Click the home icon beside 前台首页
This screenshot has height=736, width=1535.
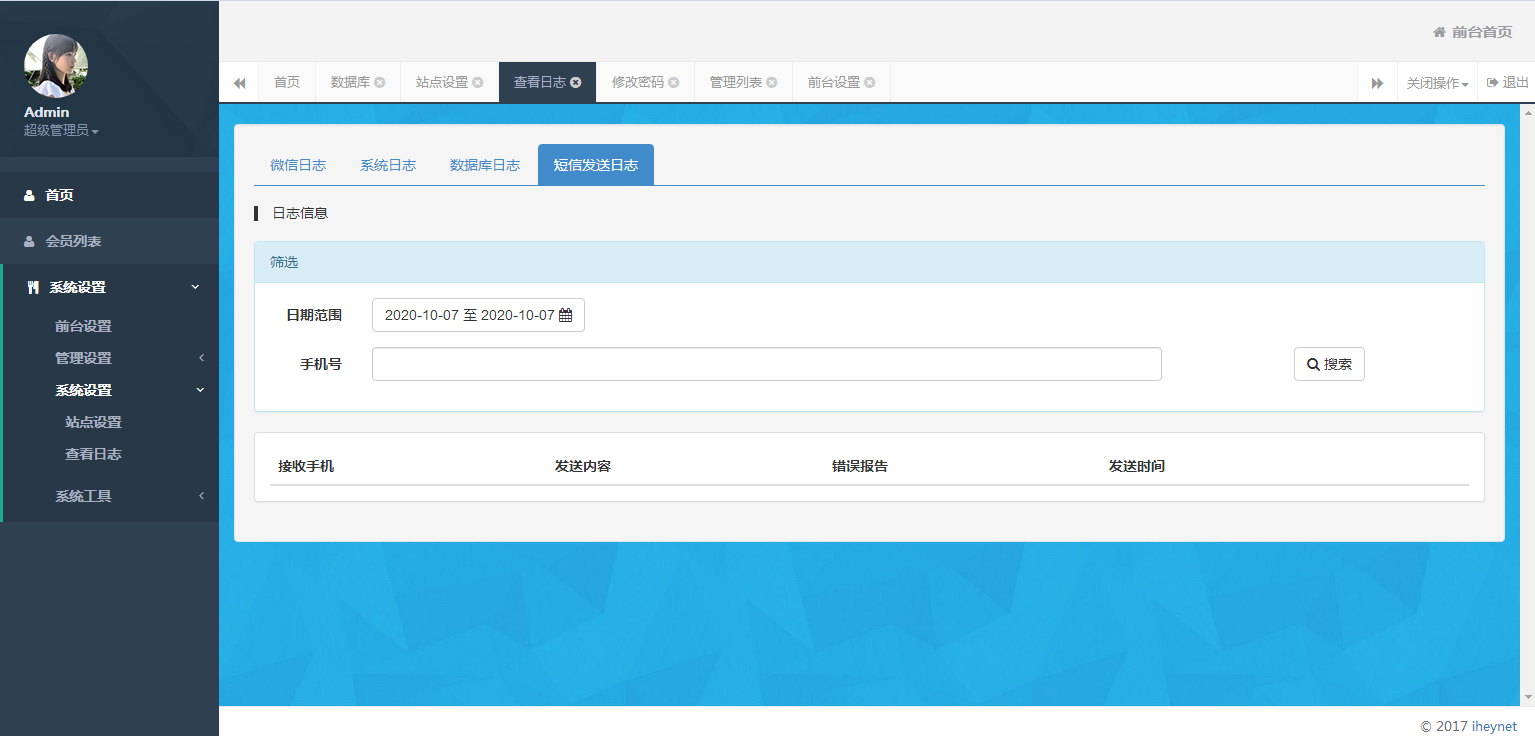(1437, 31)
